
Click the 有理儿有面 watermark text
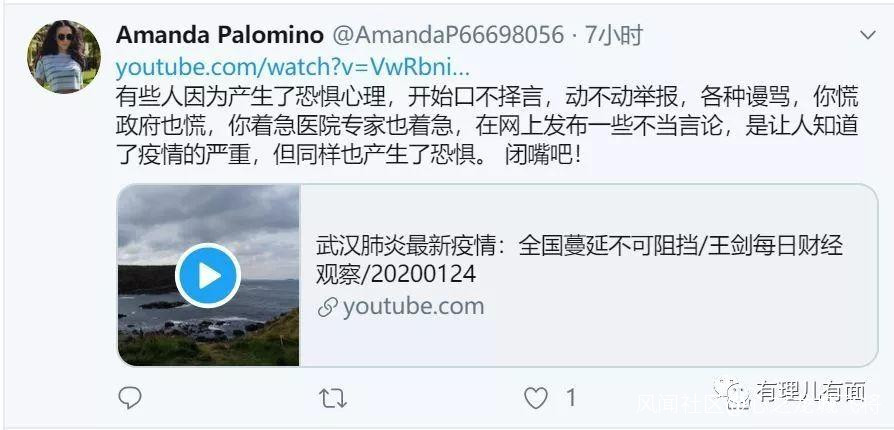coord(811,392)
